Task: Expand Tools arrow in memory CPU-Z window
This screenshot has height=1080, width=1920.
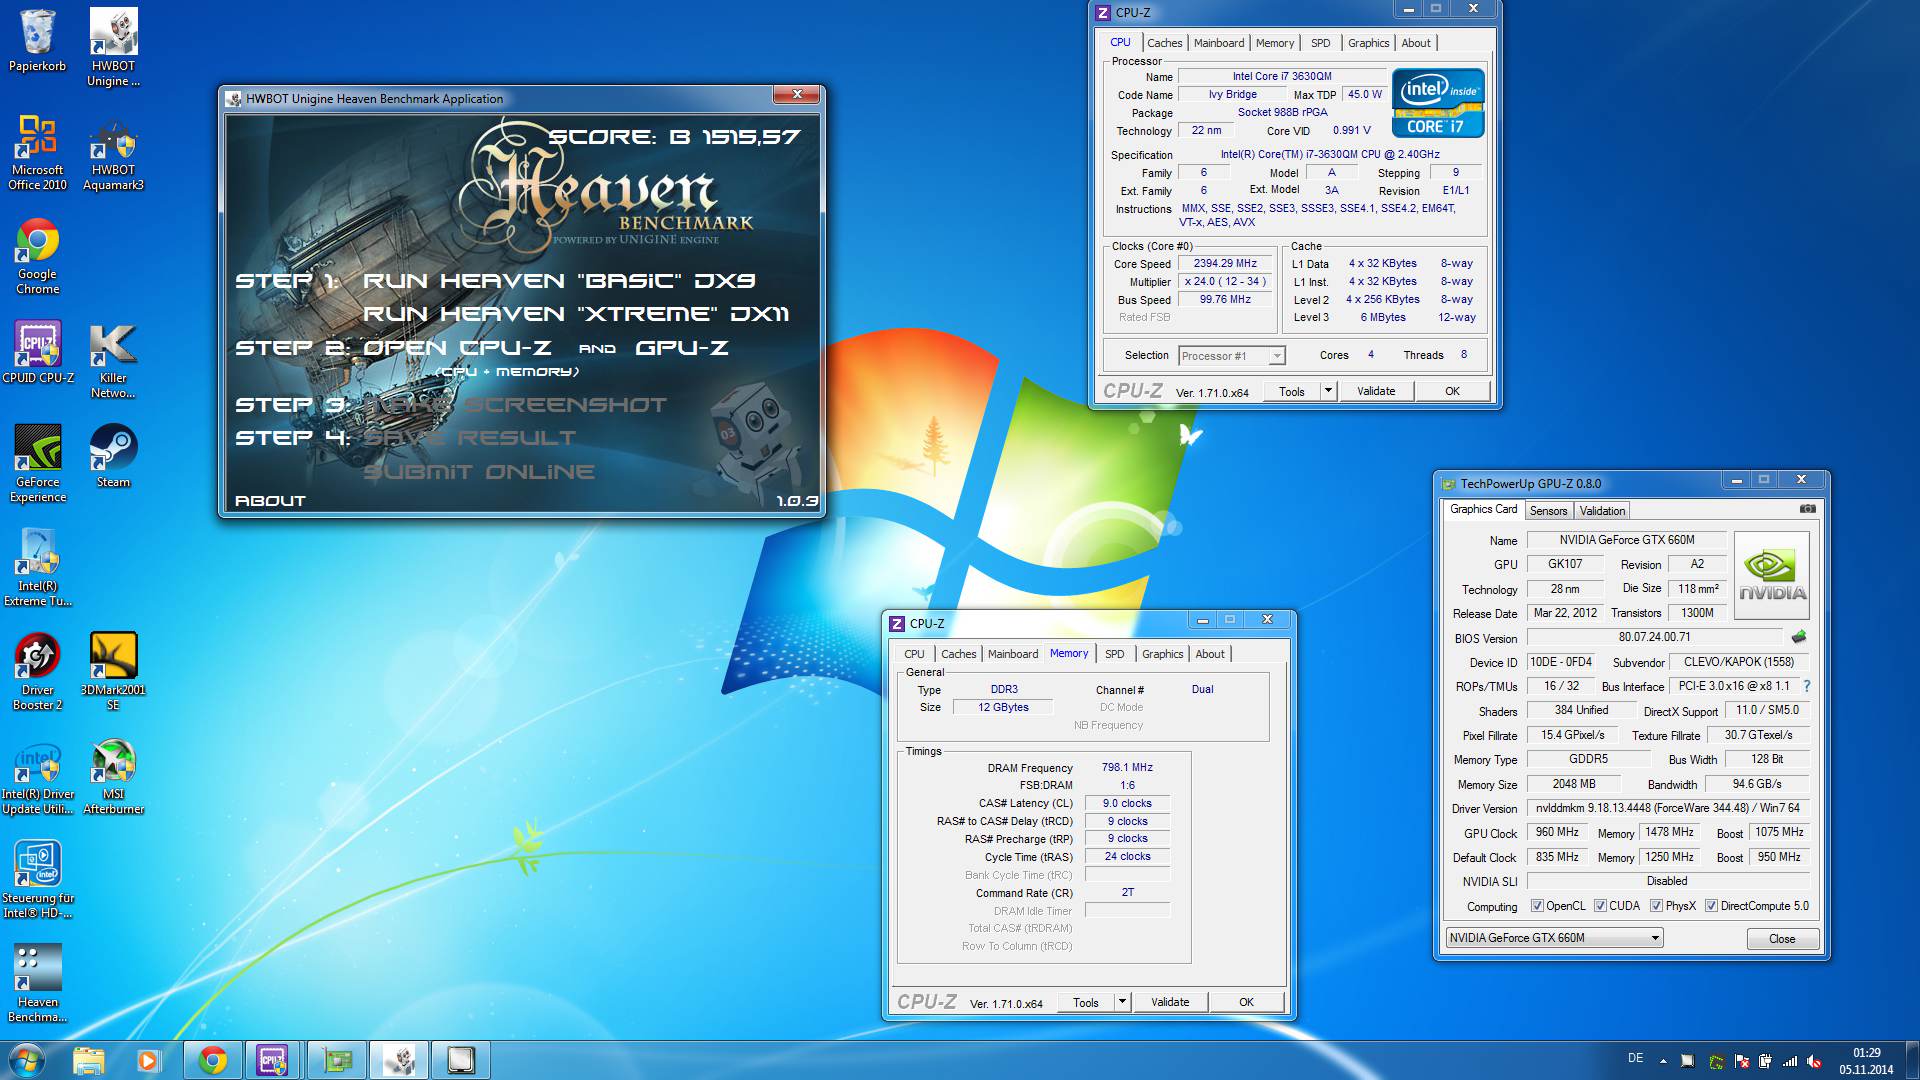Action: [1122, 1002]
